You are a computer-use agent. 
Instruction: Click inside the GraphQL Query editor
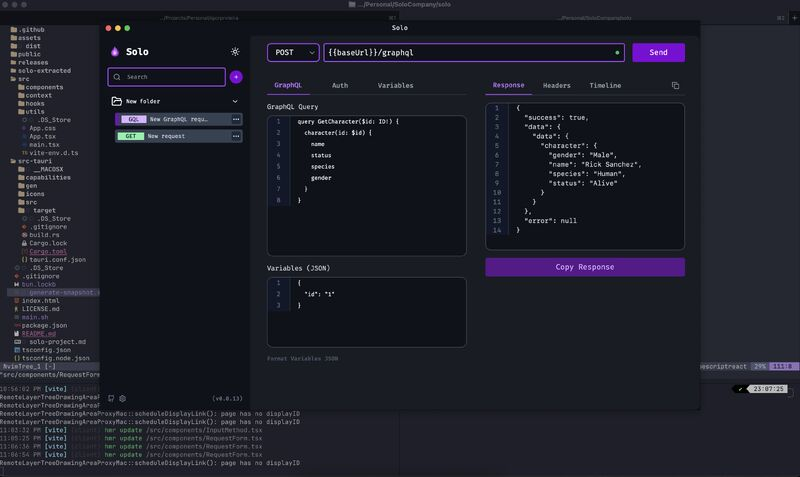366,186
